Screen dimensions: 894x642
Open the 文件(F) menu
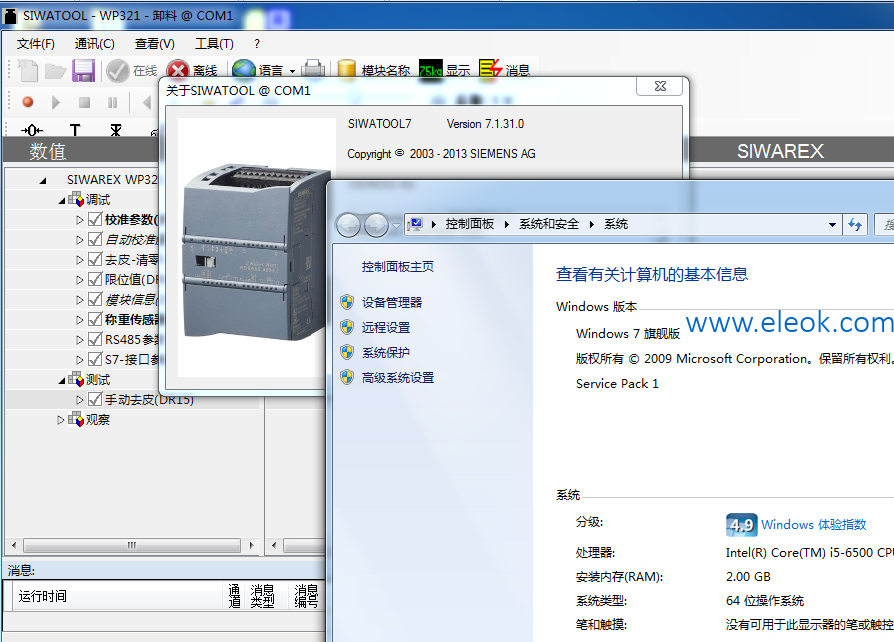pyautogui.click(x=35, y=44)
